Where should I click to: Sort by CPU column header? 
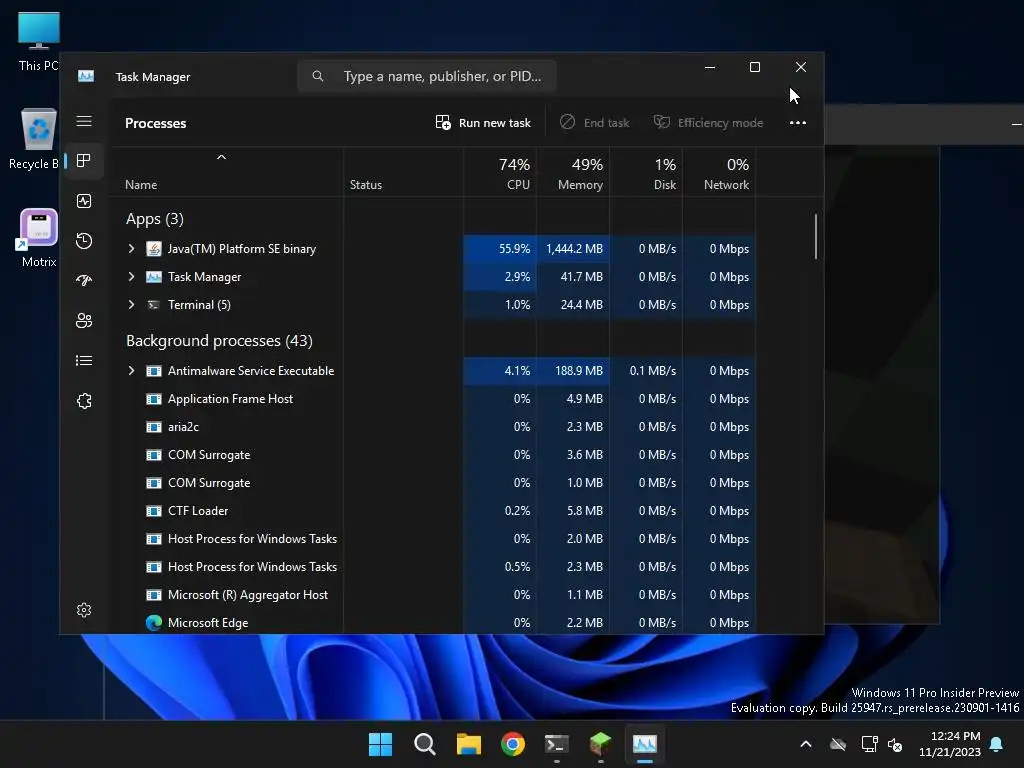coord(500,172)
